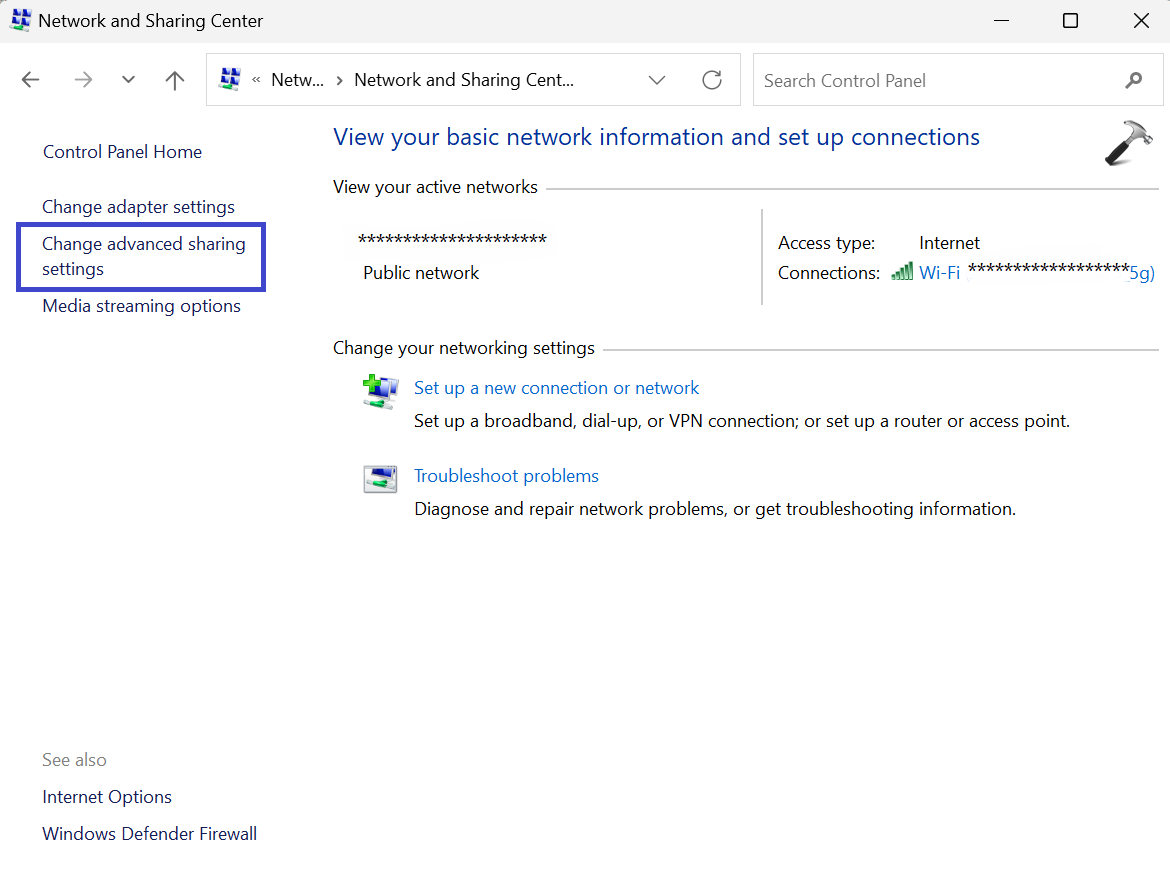Go up one level with up arrow
The height and width of the screenshot is (871, 1170).
pos(175,80)
